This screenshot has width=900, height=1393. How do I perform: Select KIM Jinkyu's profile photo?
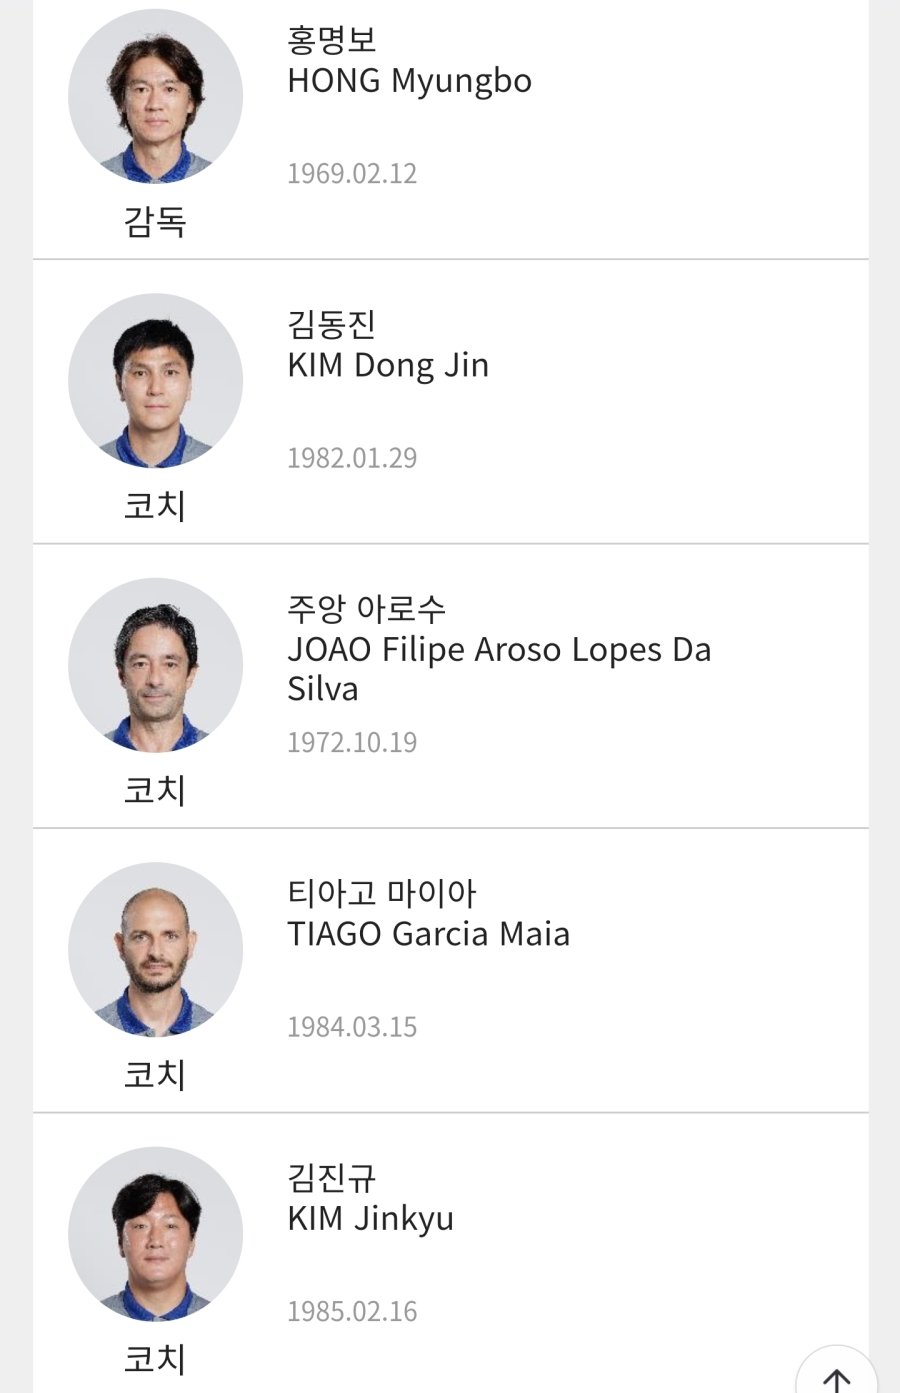pyautogui.click(x=155, y=1233)
